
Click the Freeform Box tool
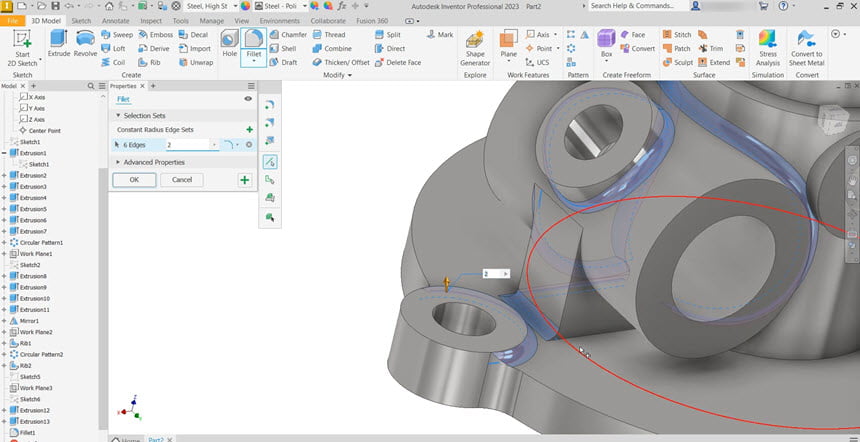pos(606,44)
